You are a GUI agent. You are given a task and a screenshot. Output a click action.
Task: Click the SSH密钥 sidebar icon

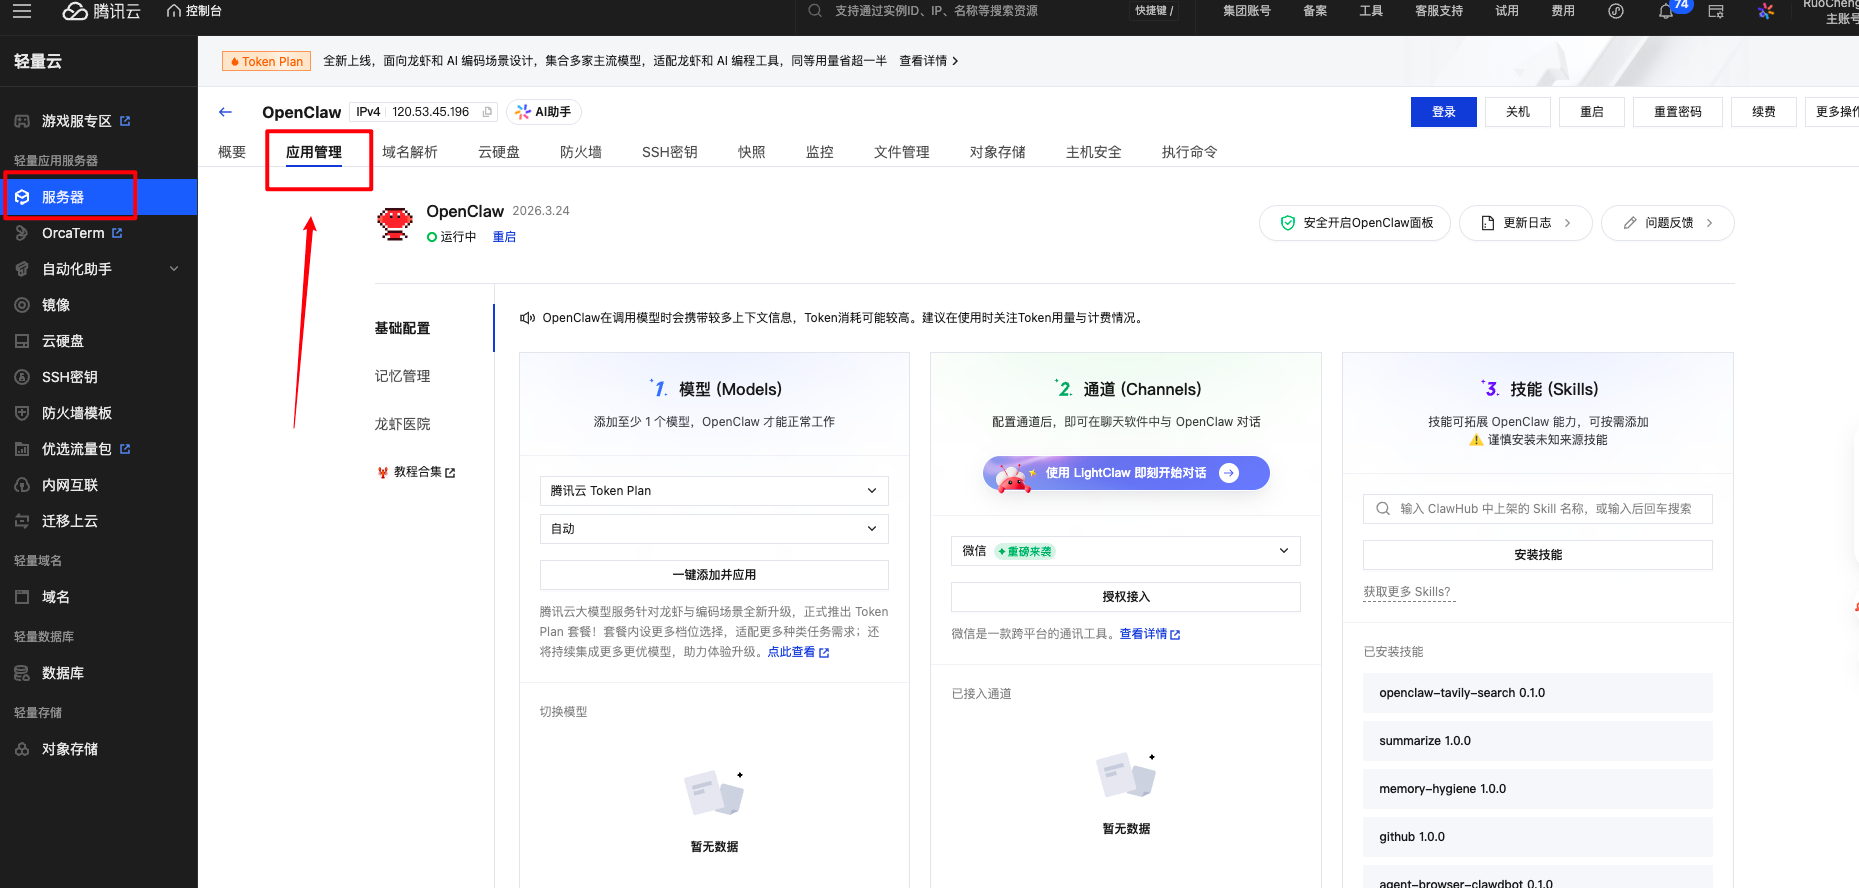(22, 377)
